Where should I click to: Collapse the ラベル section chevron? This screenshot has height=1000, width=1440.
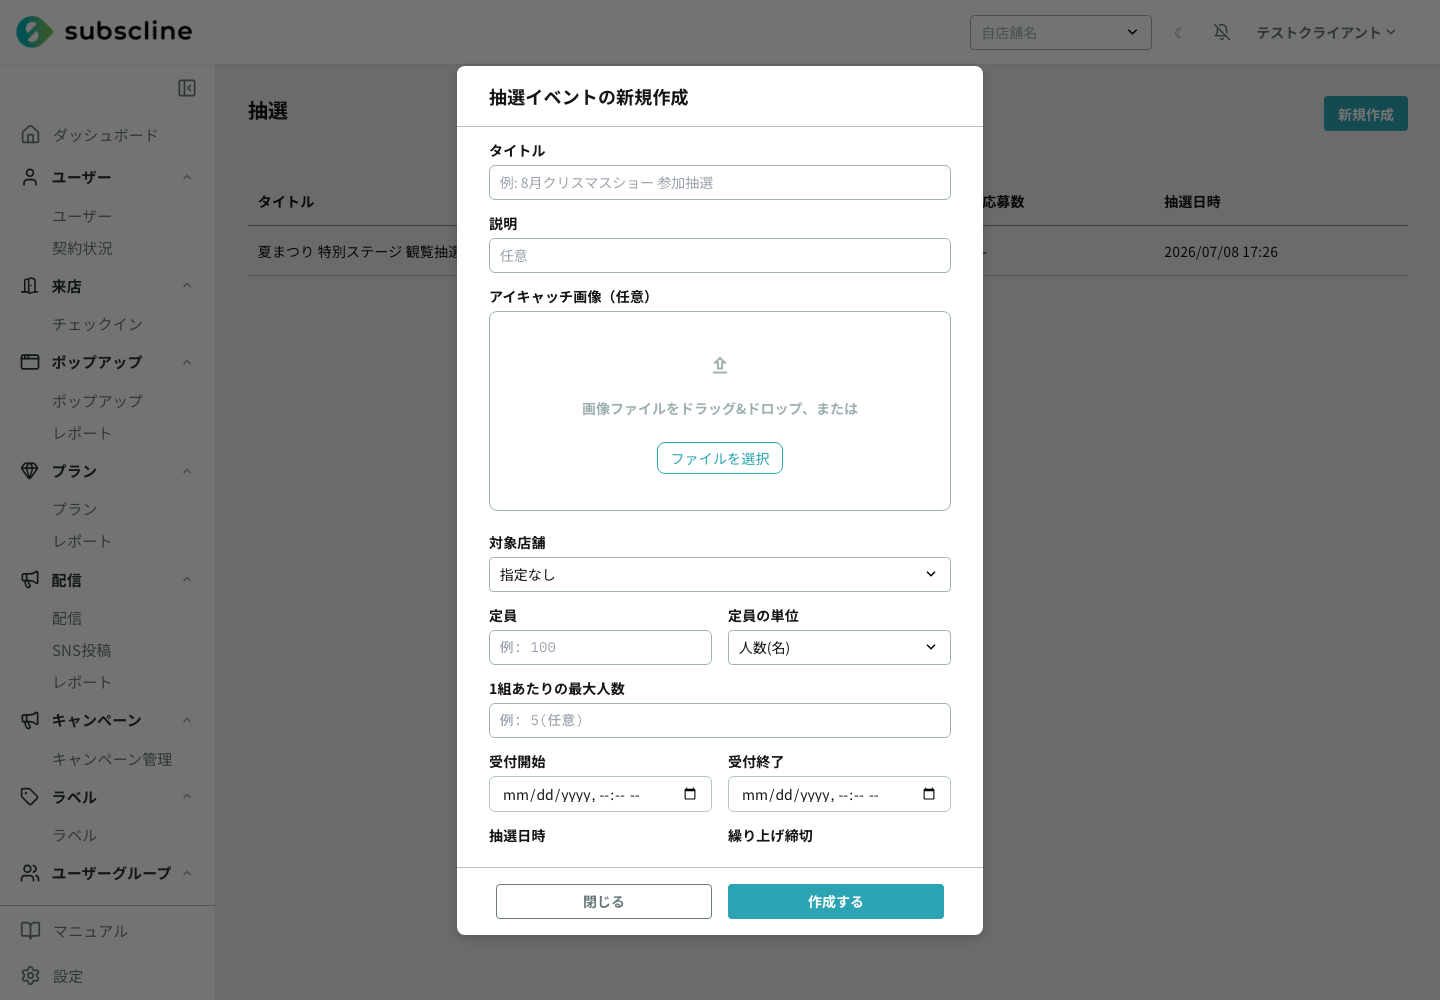(187, 797)
